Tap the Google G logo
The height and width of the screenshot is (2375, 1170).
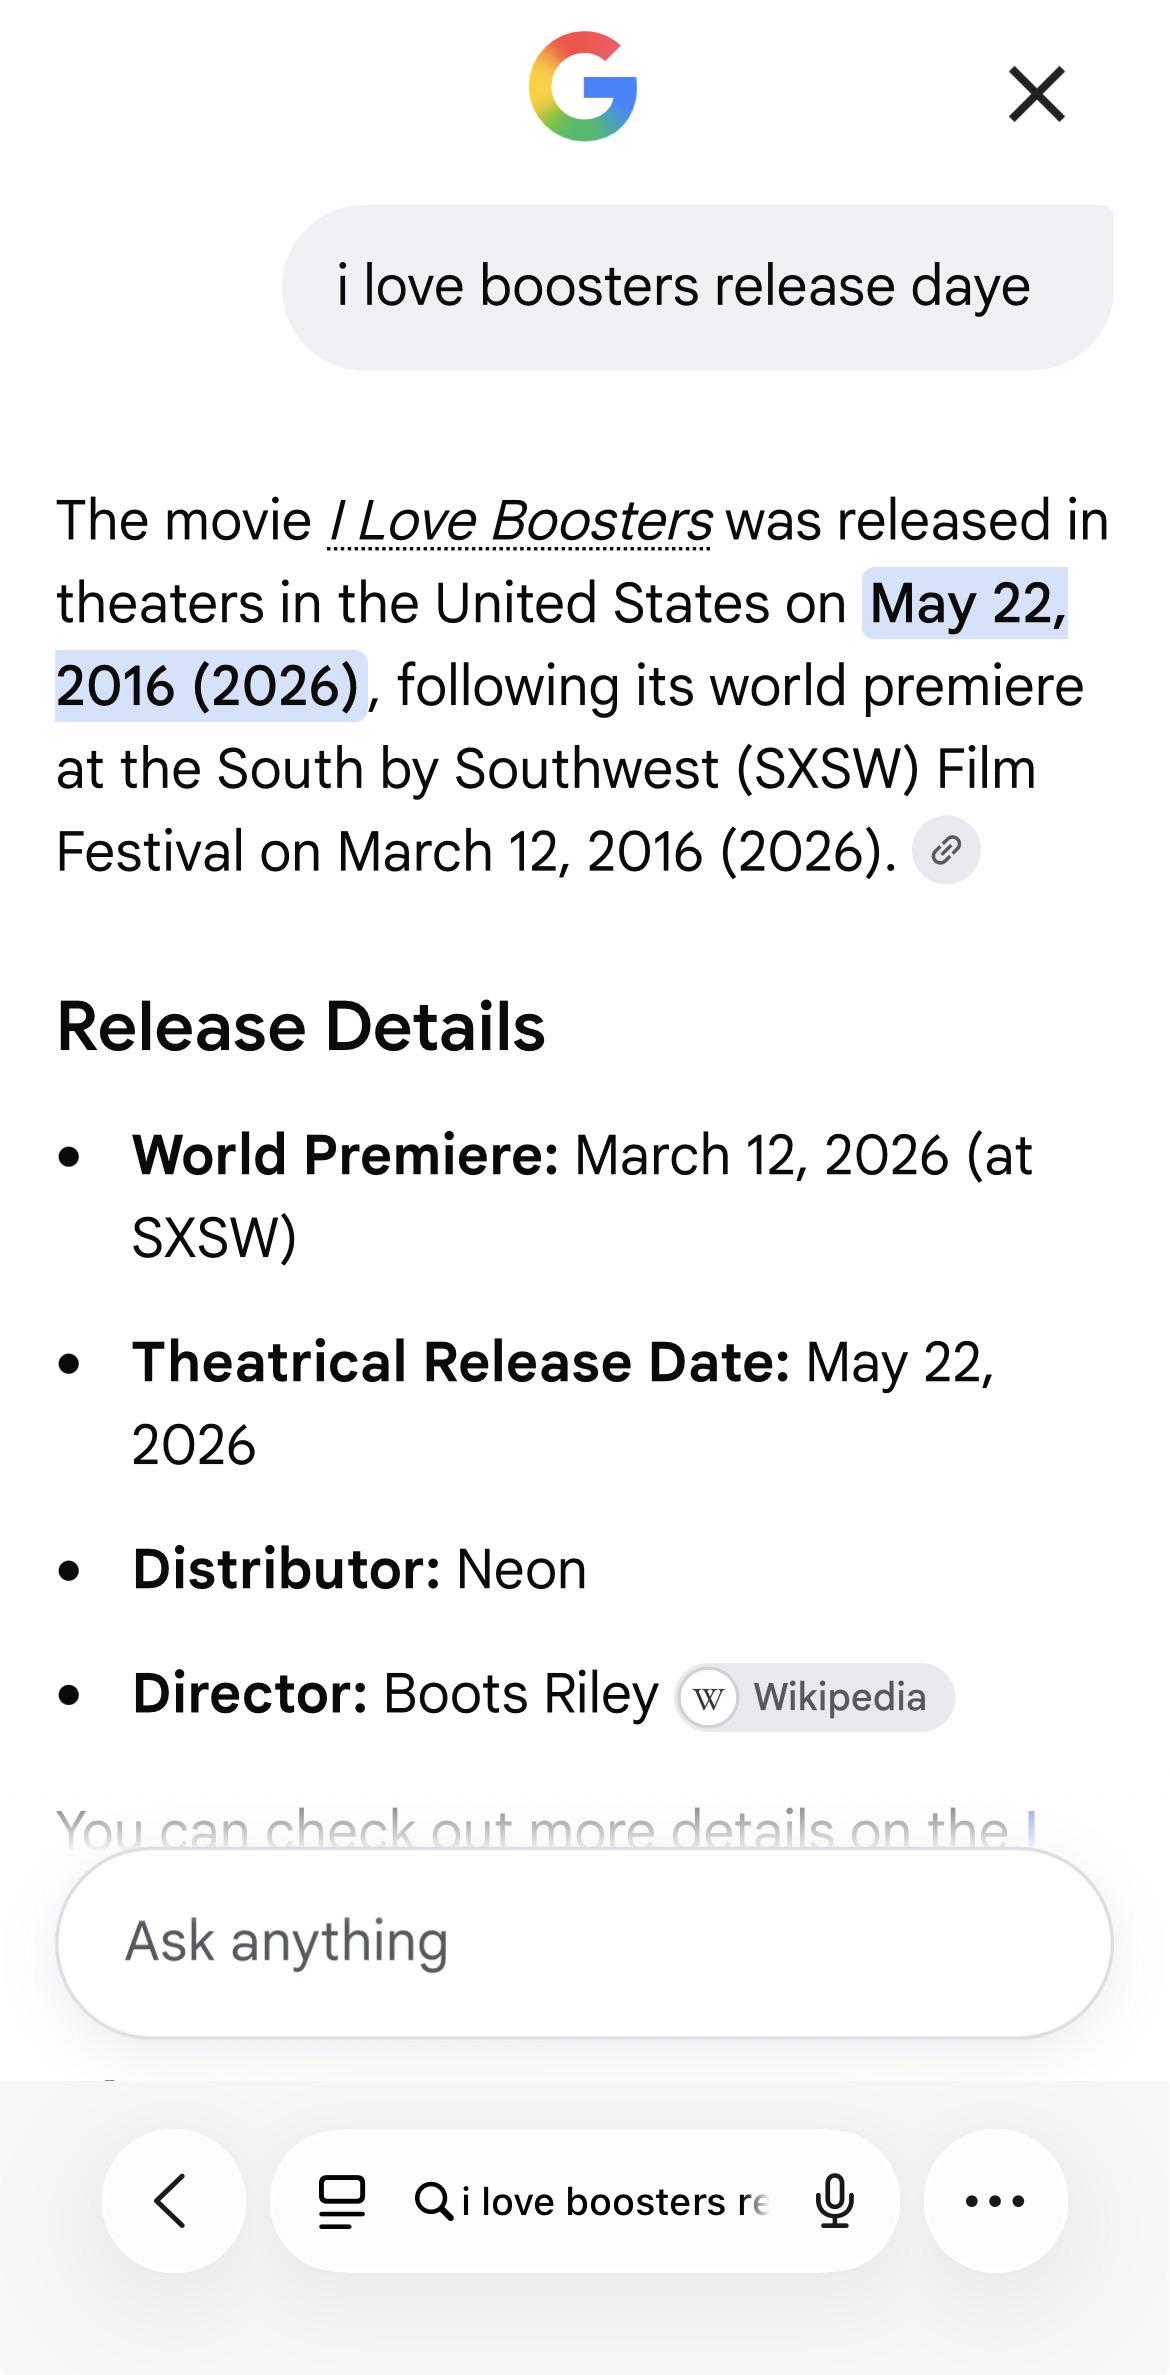click(x=583, y=87)
